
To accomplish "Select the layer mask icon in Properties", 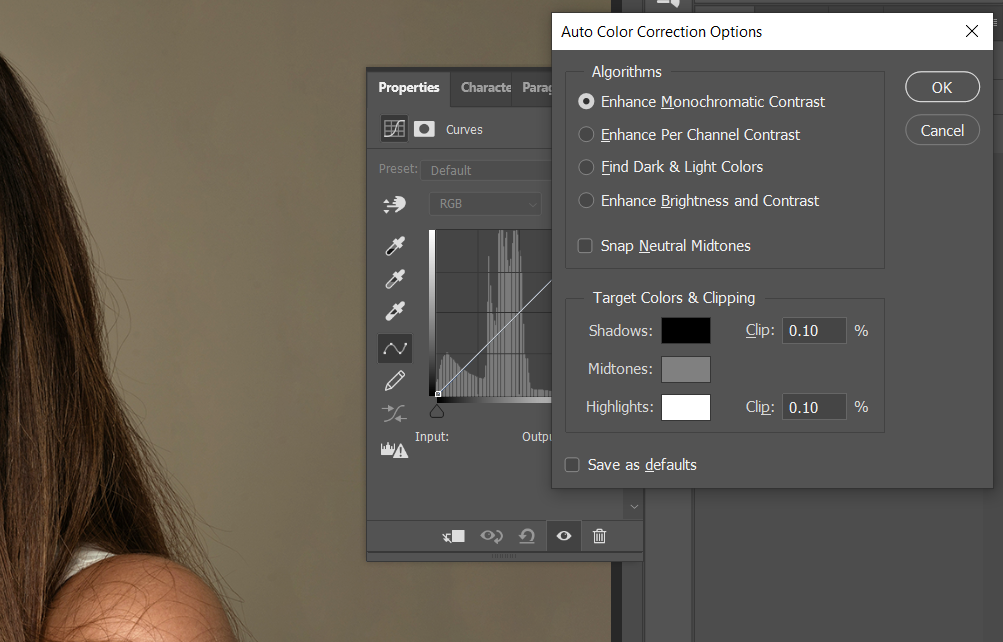I will tap(424, 129).
